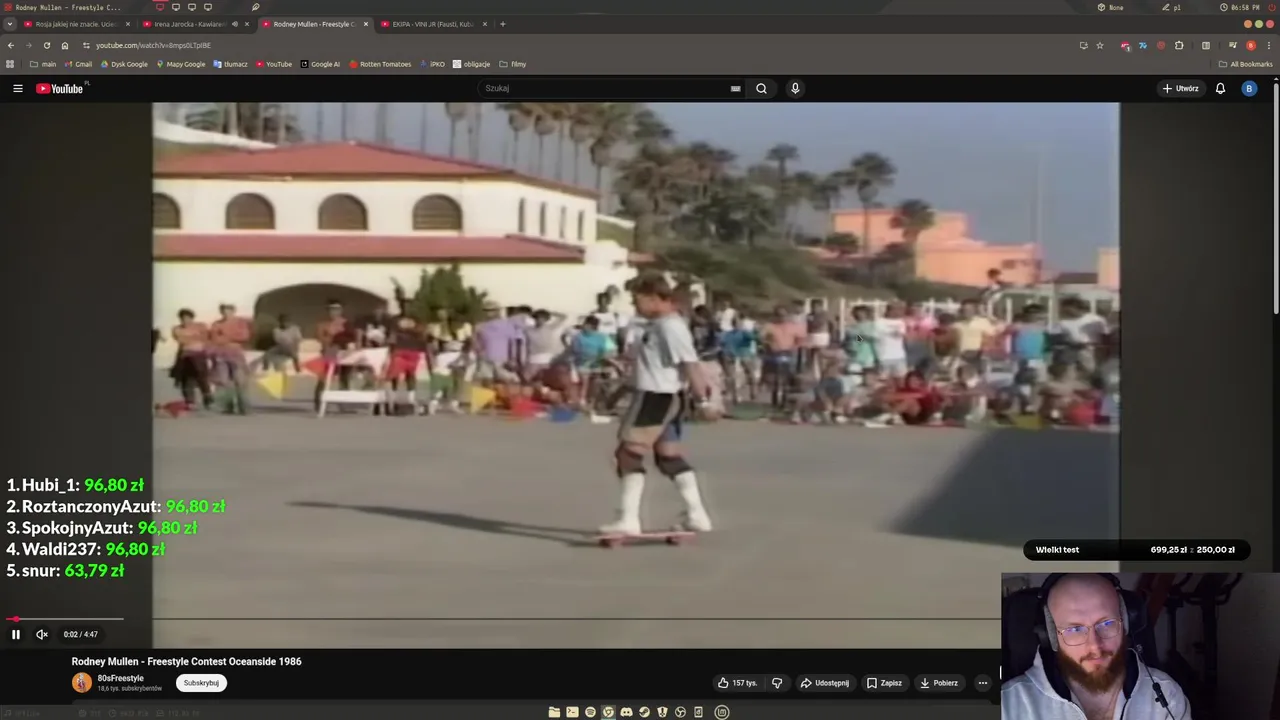The height and width of the screenshot is (720, 1280).
Task: Click the magnifier search button
Action: click(761, 88)
